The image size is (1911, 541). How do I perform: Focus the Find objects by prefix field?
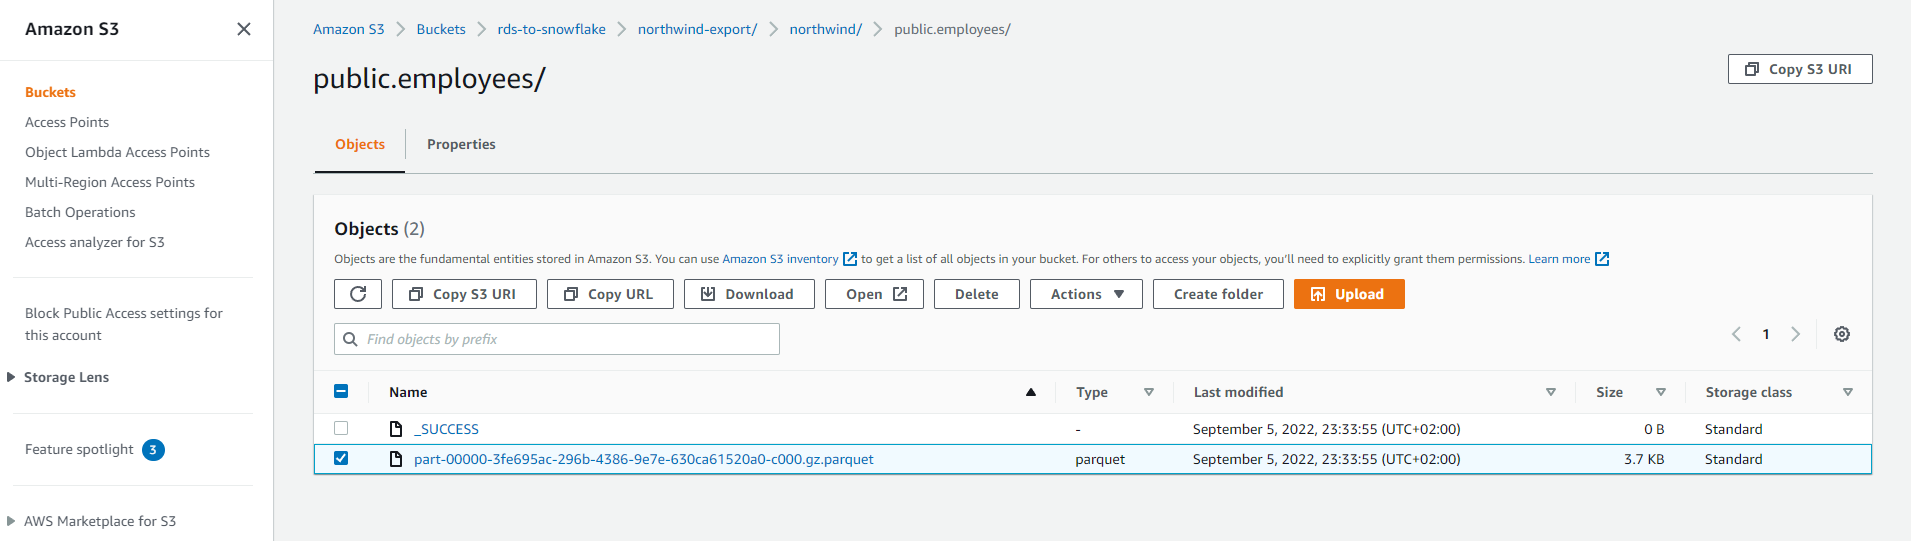[557, 339]
